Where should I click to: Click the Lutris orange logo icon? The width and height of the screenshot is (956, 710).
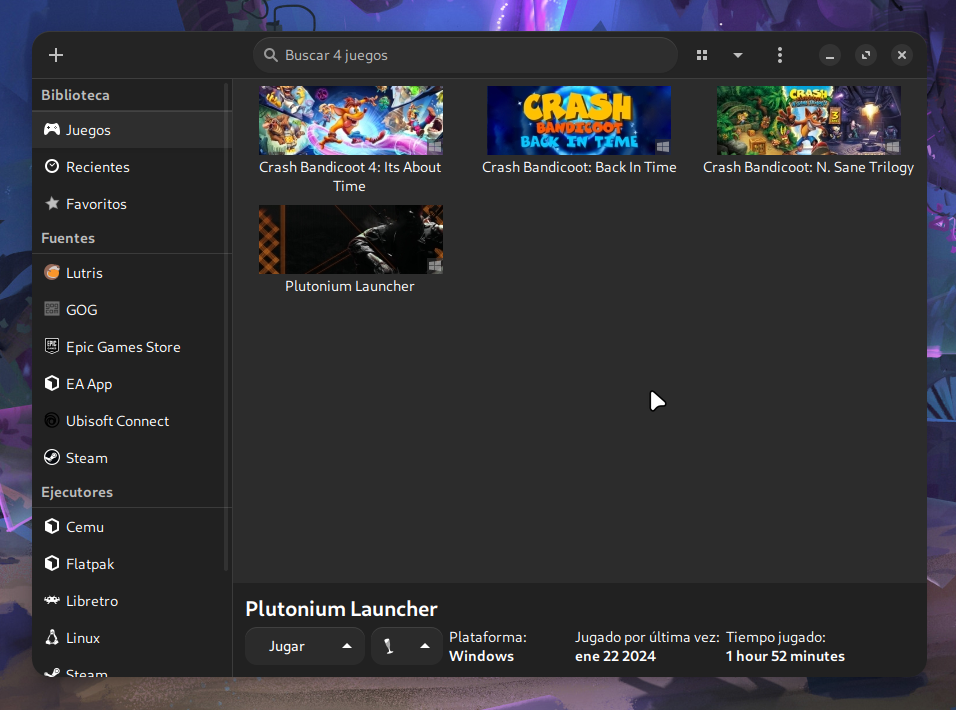point(52,272)
